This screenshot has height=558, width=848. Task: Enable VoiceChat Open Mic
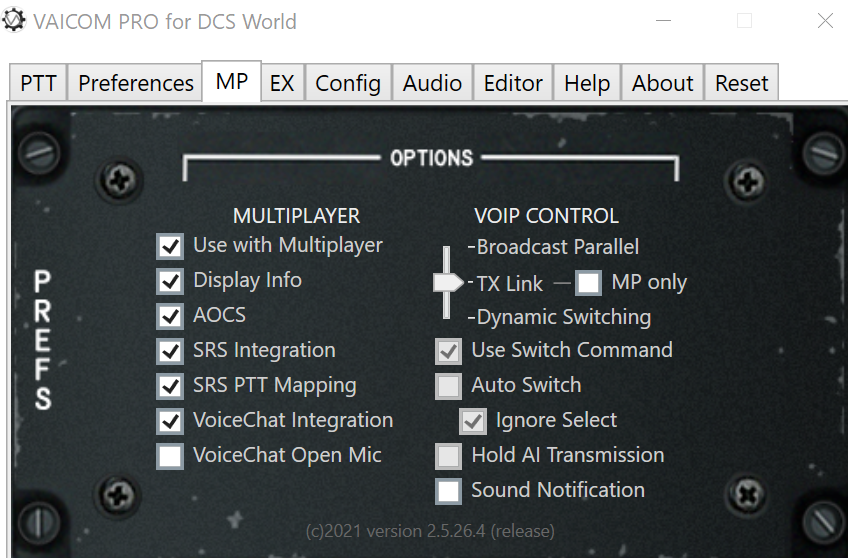tap(170, 456)
